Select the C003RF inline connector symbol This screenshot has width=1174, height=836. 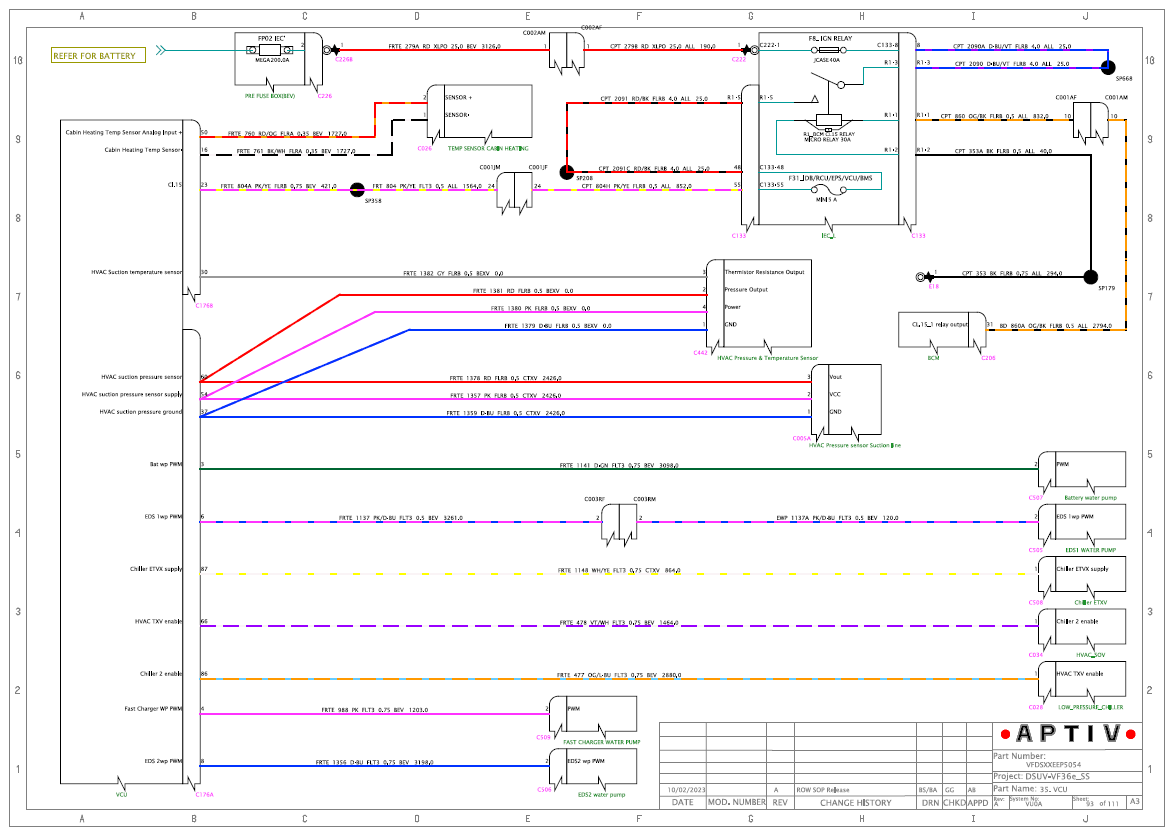point(619,523)
